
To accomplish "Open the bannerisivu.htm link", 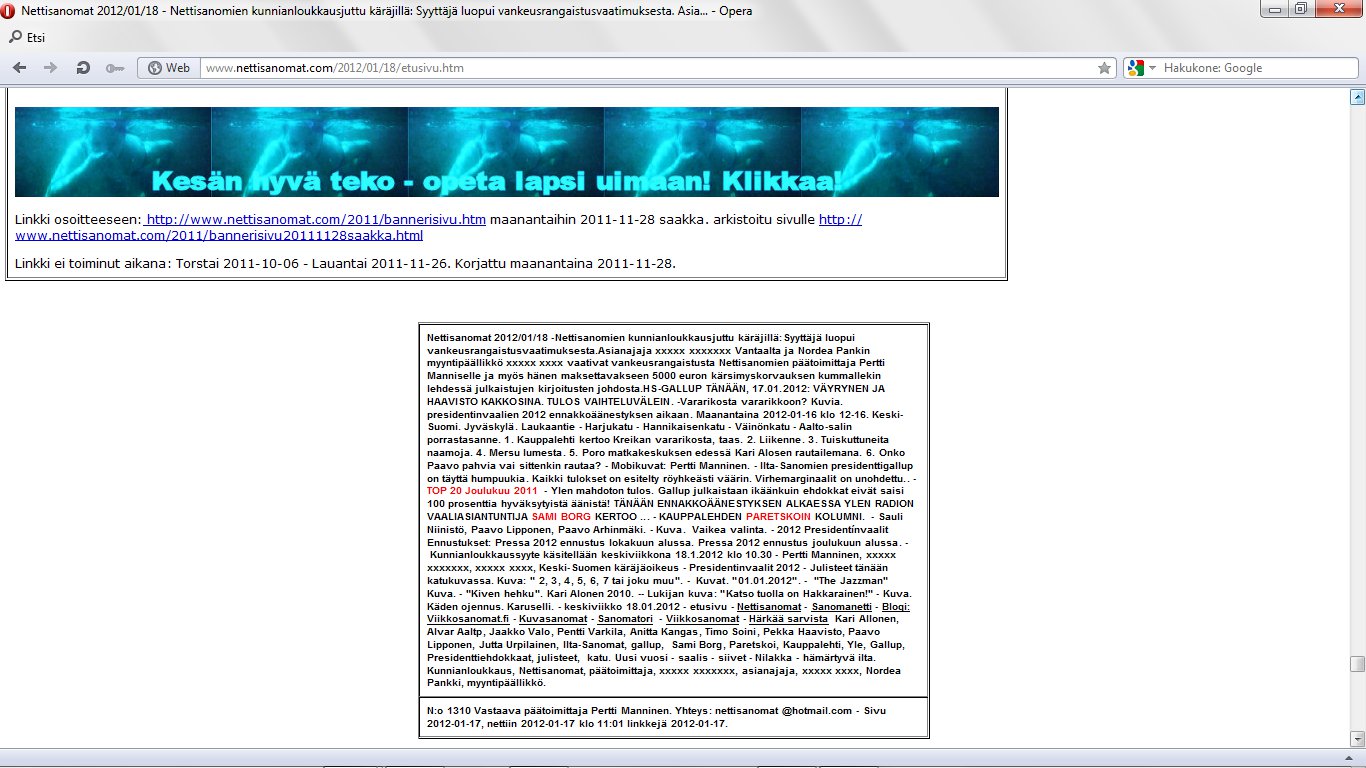I will (316, 219).
